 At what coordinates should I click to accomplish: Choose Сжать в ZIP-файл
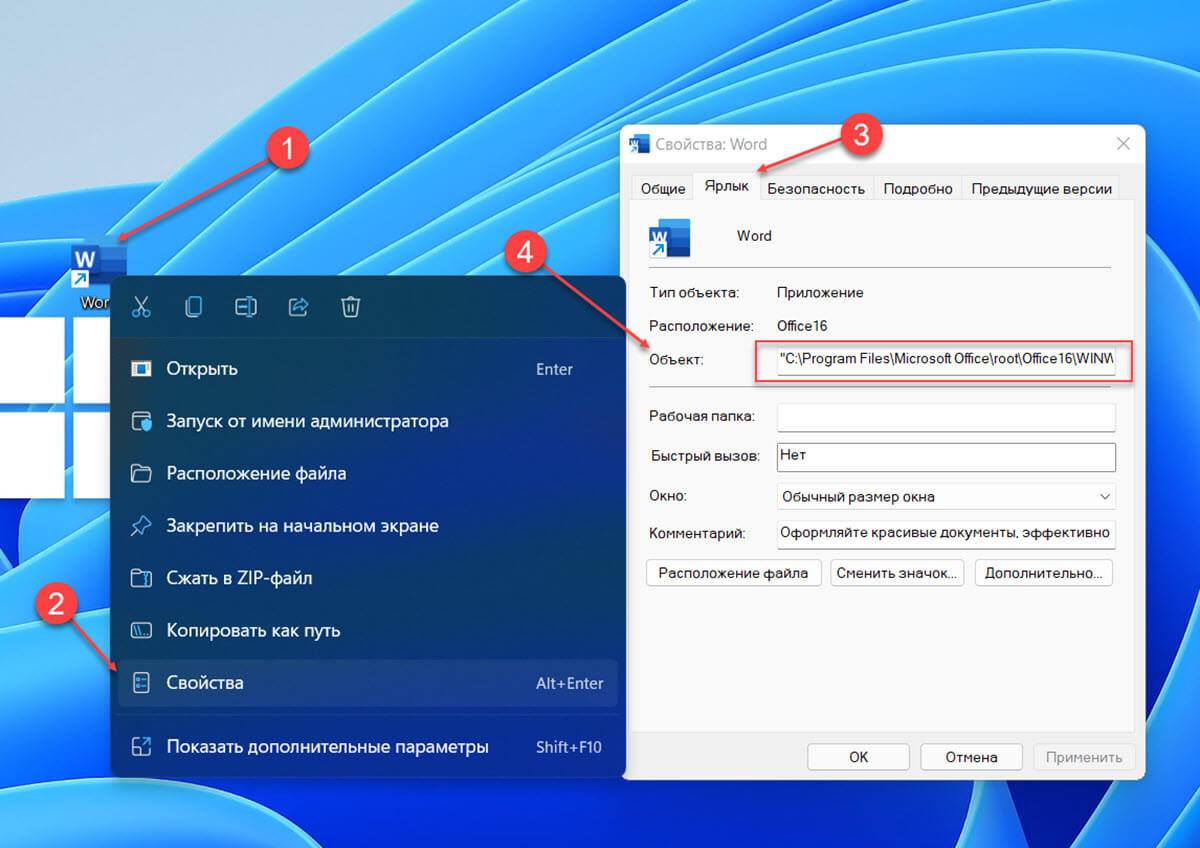pyautogui.click(x=367, y=578)
